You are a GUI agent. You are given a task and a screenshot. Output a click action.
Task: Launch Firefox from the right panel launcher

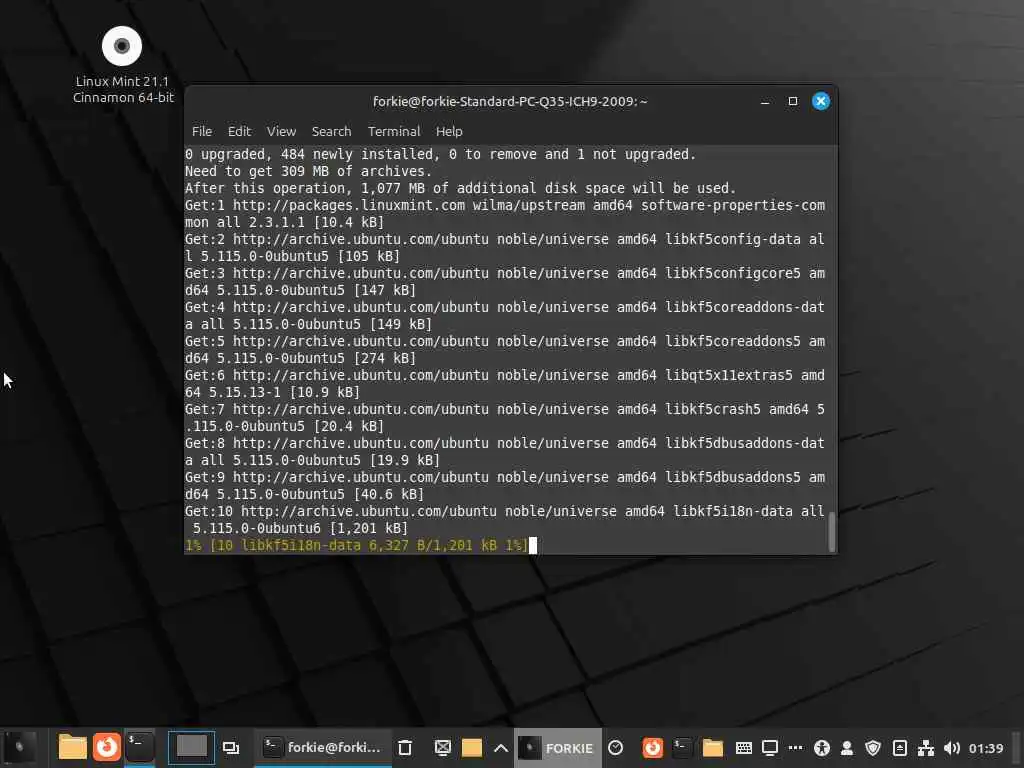click(x=652, y=747)
